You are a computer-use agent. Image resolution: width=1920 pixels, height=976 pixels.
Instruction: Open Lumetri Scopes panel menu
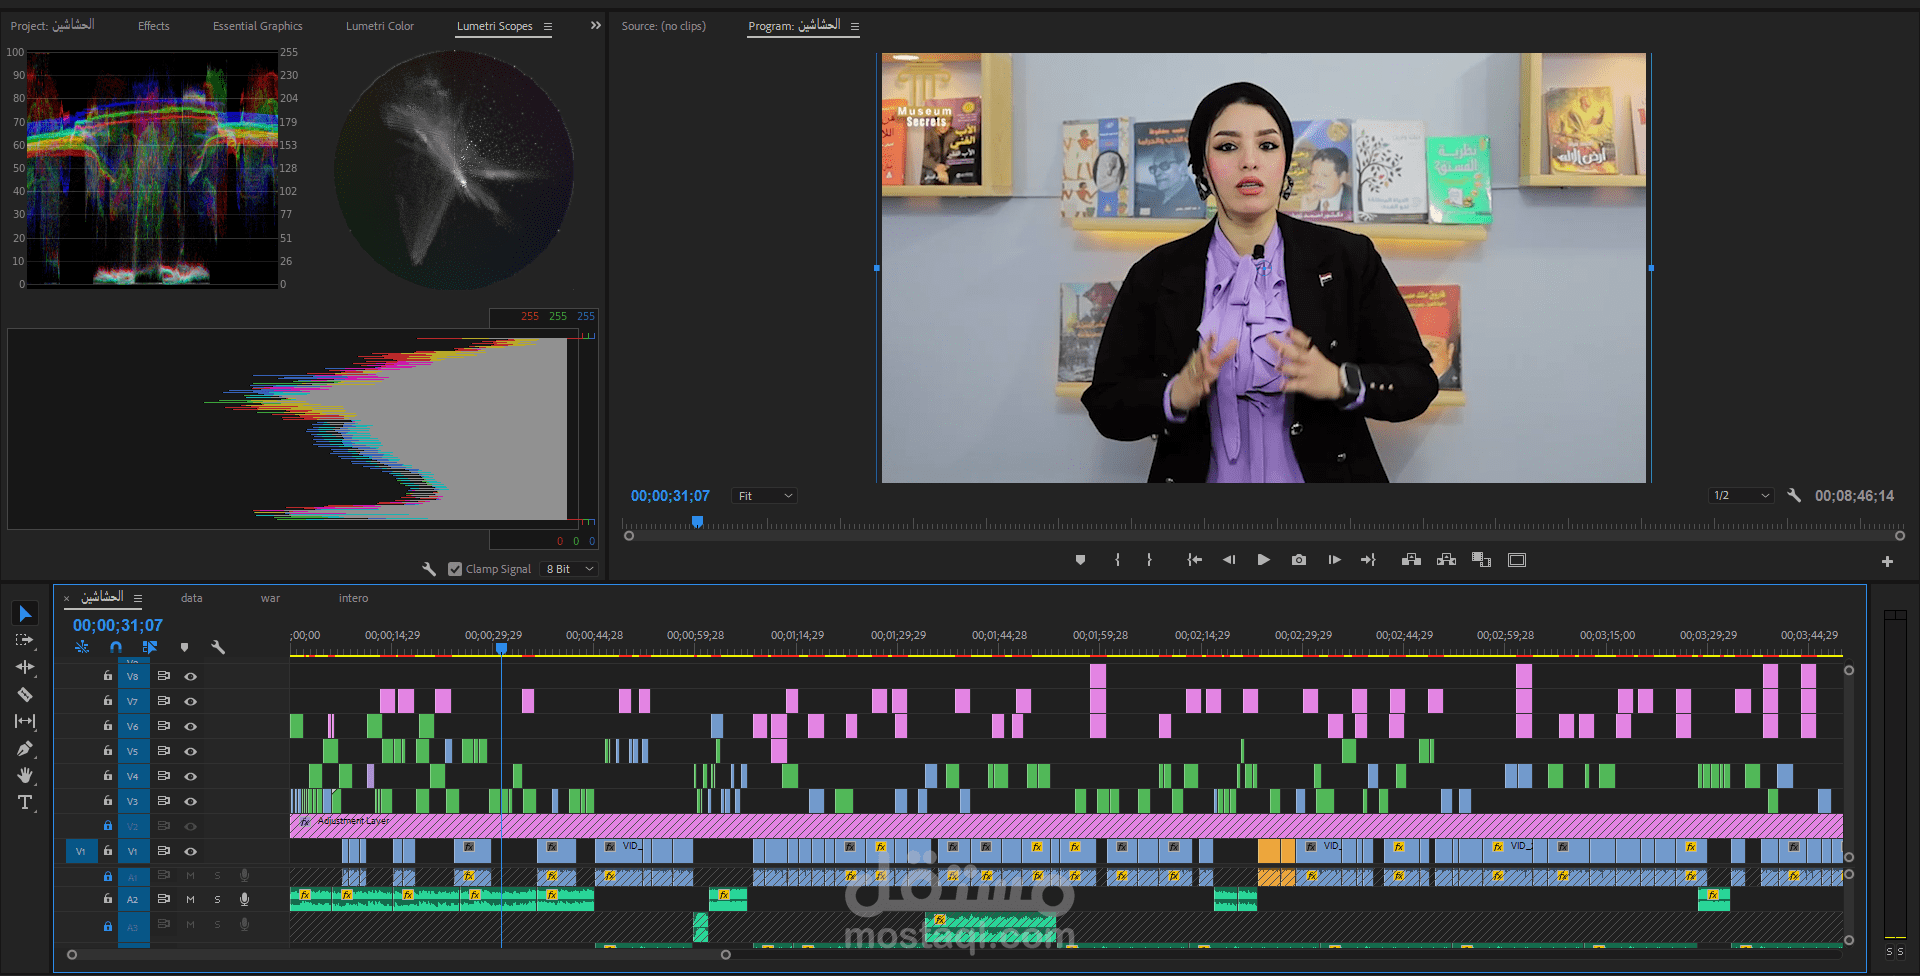pyautogui.click(x=548, y=27)
